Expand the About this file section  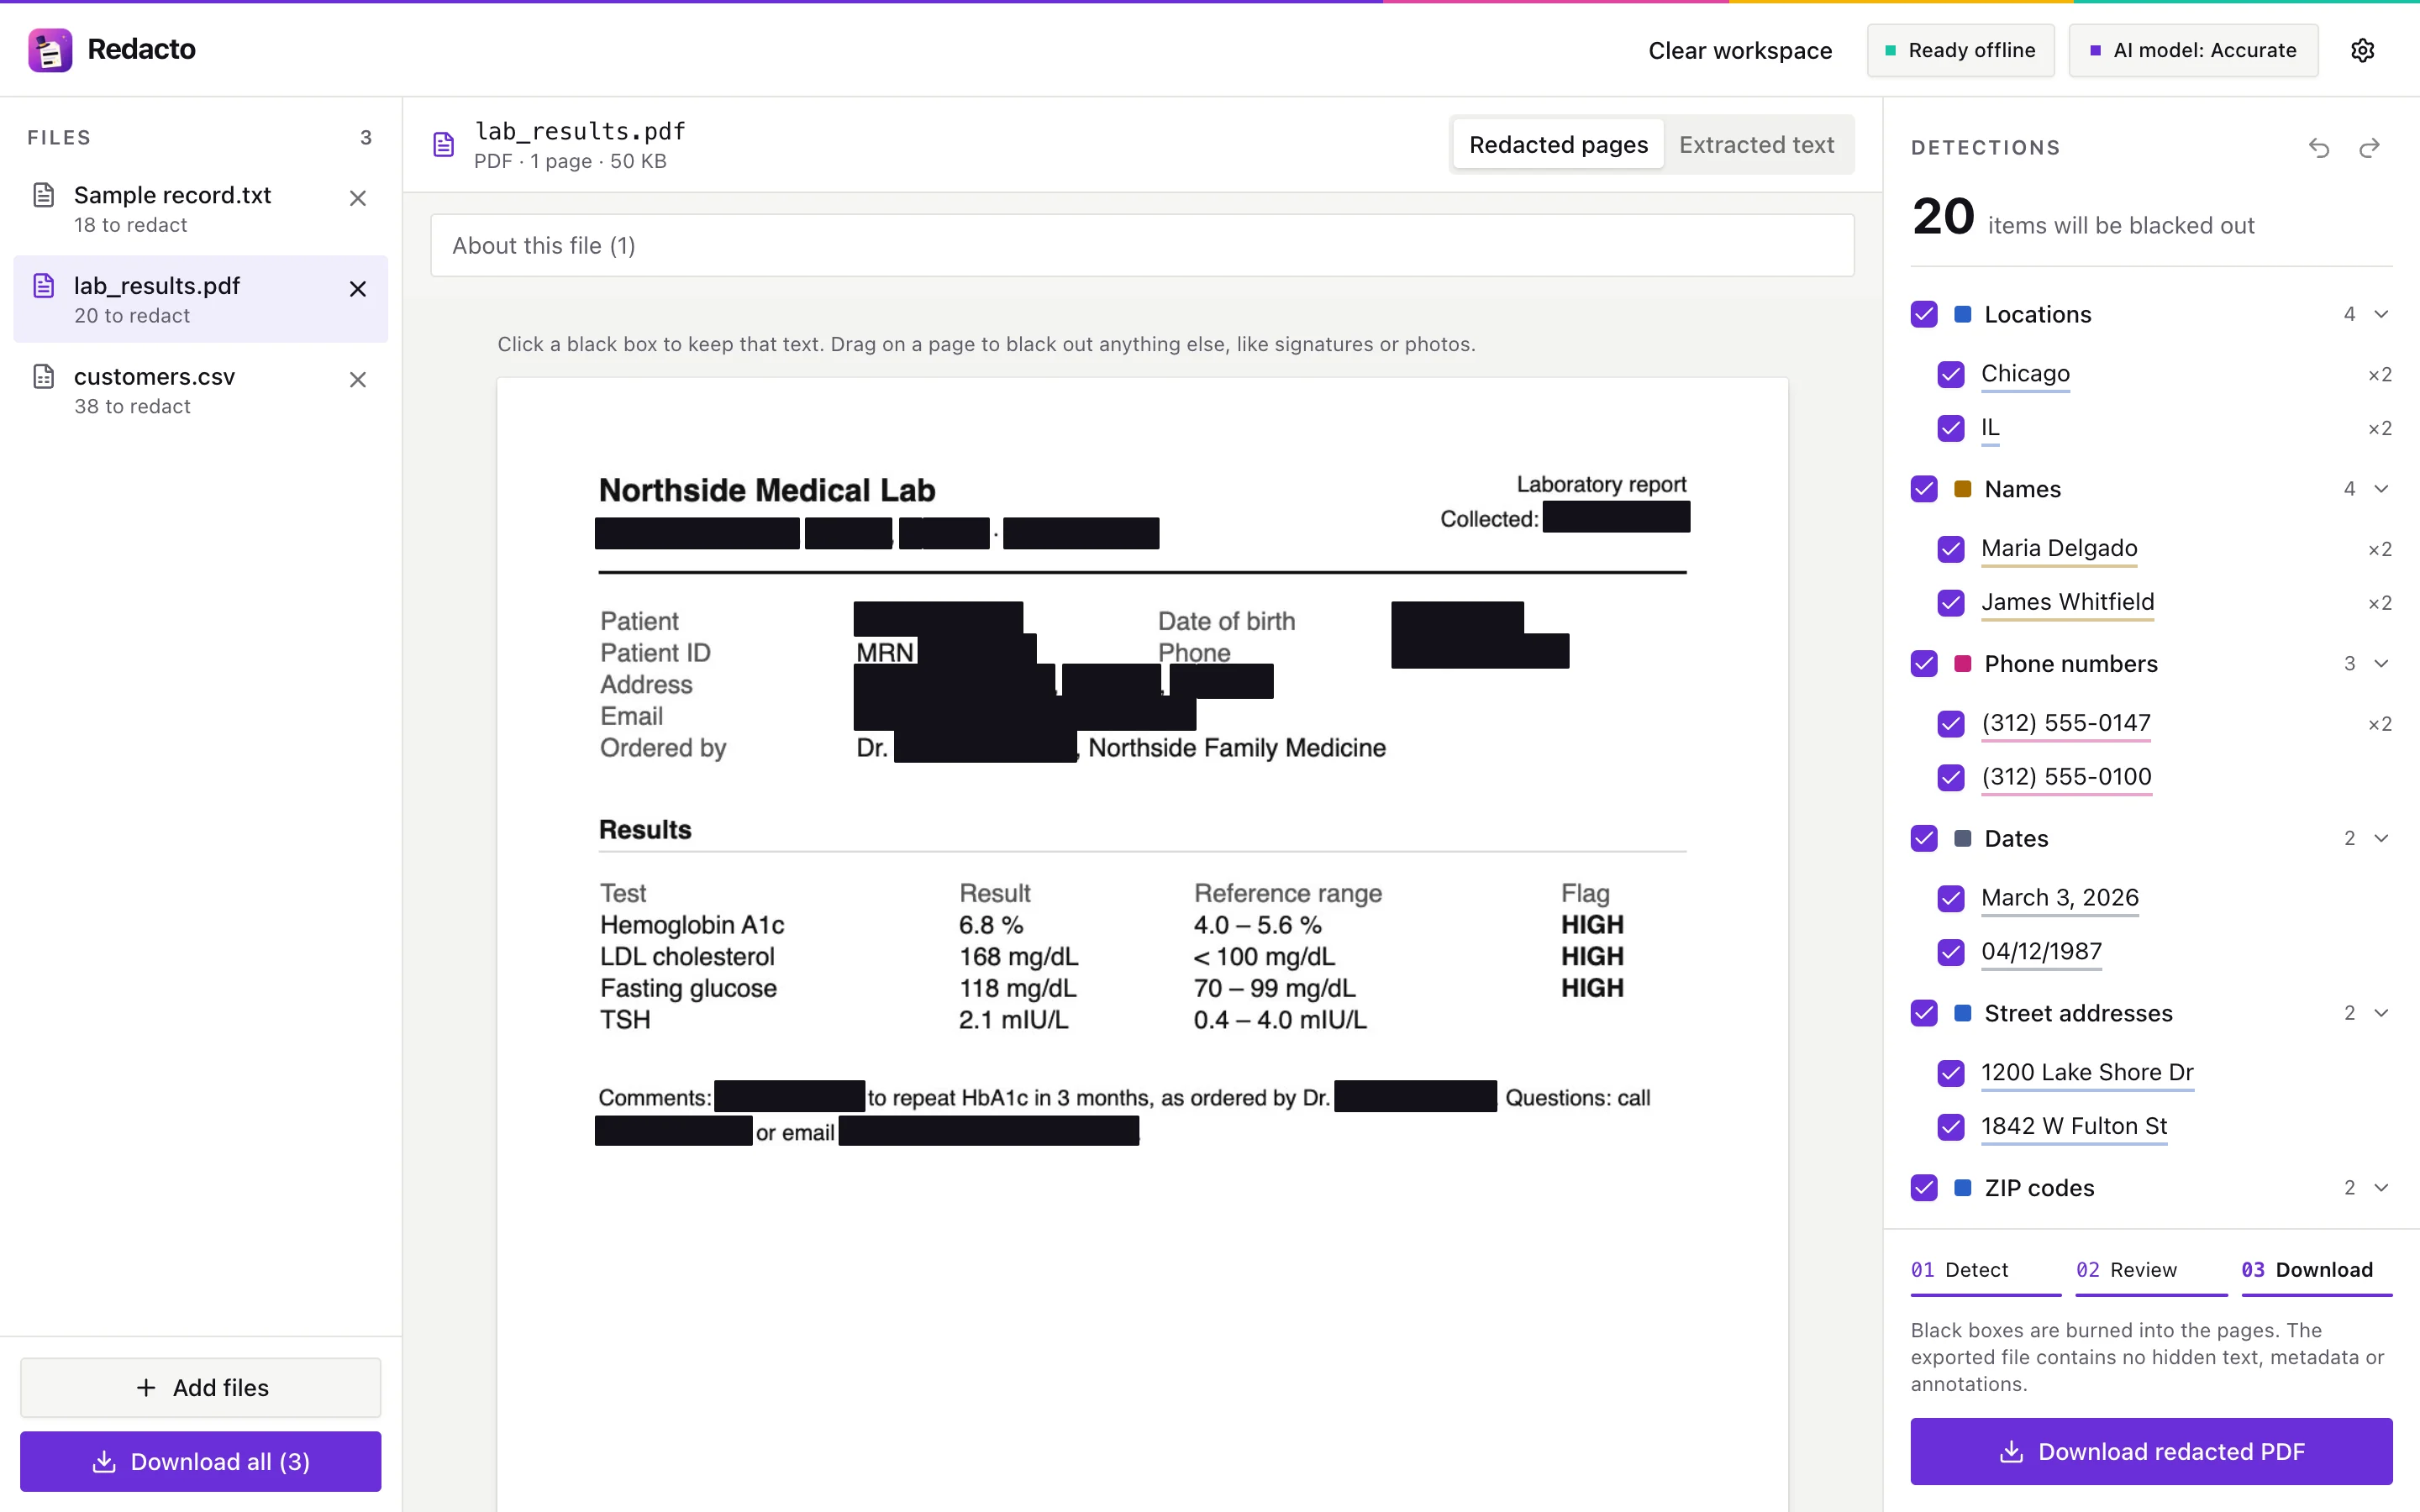coord(1142,245)
